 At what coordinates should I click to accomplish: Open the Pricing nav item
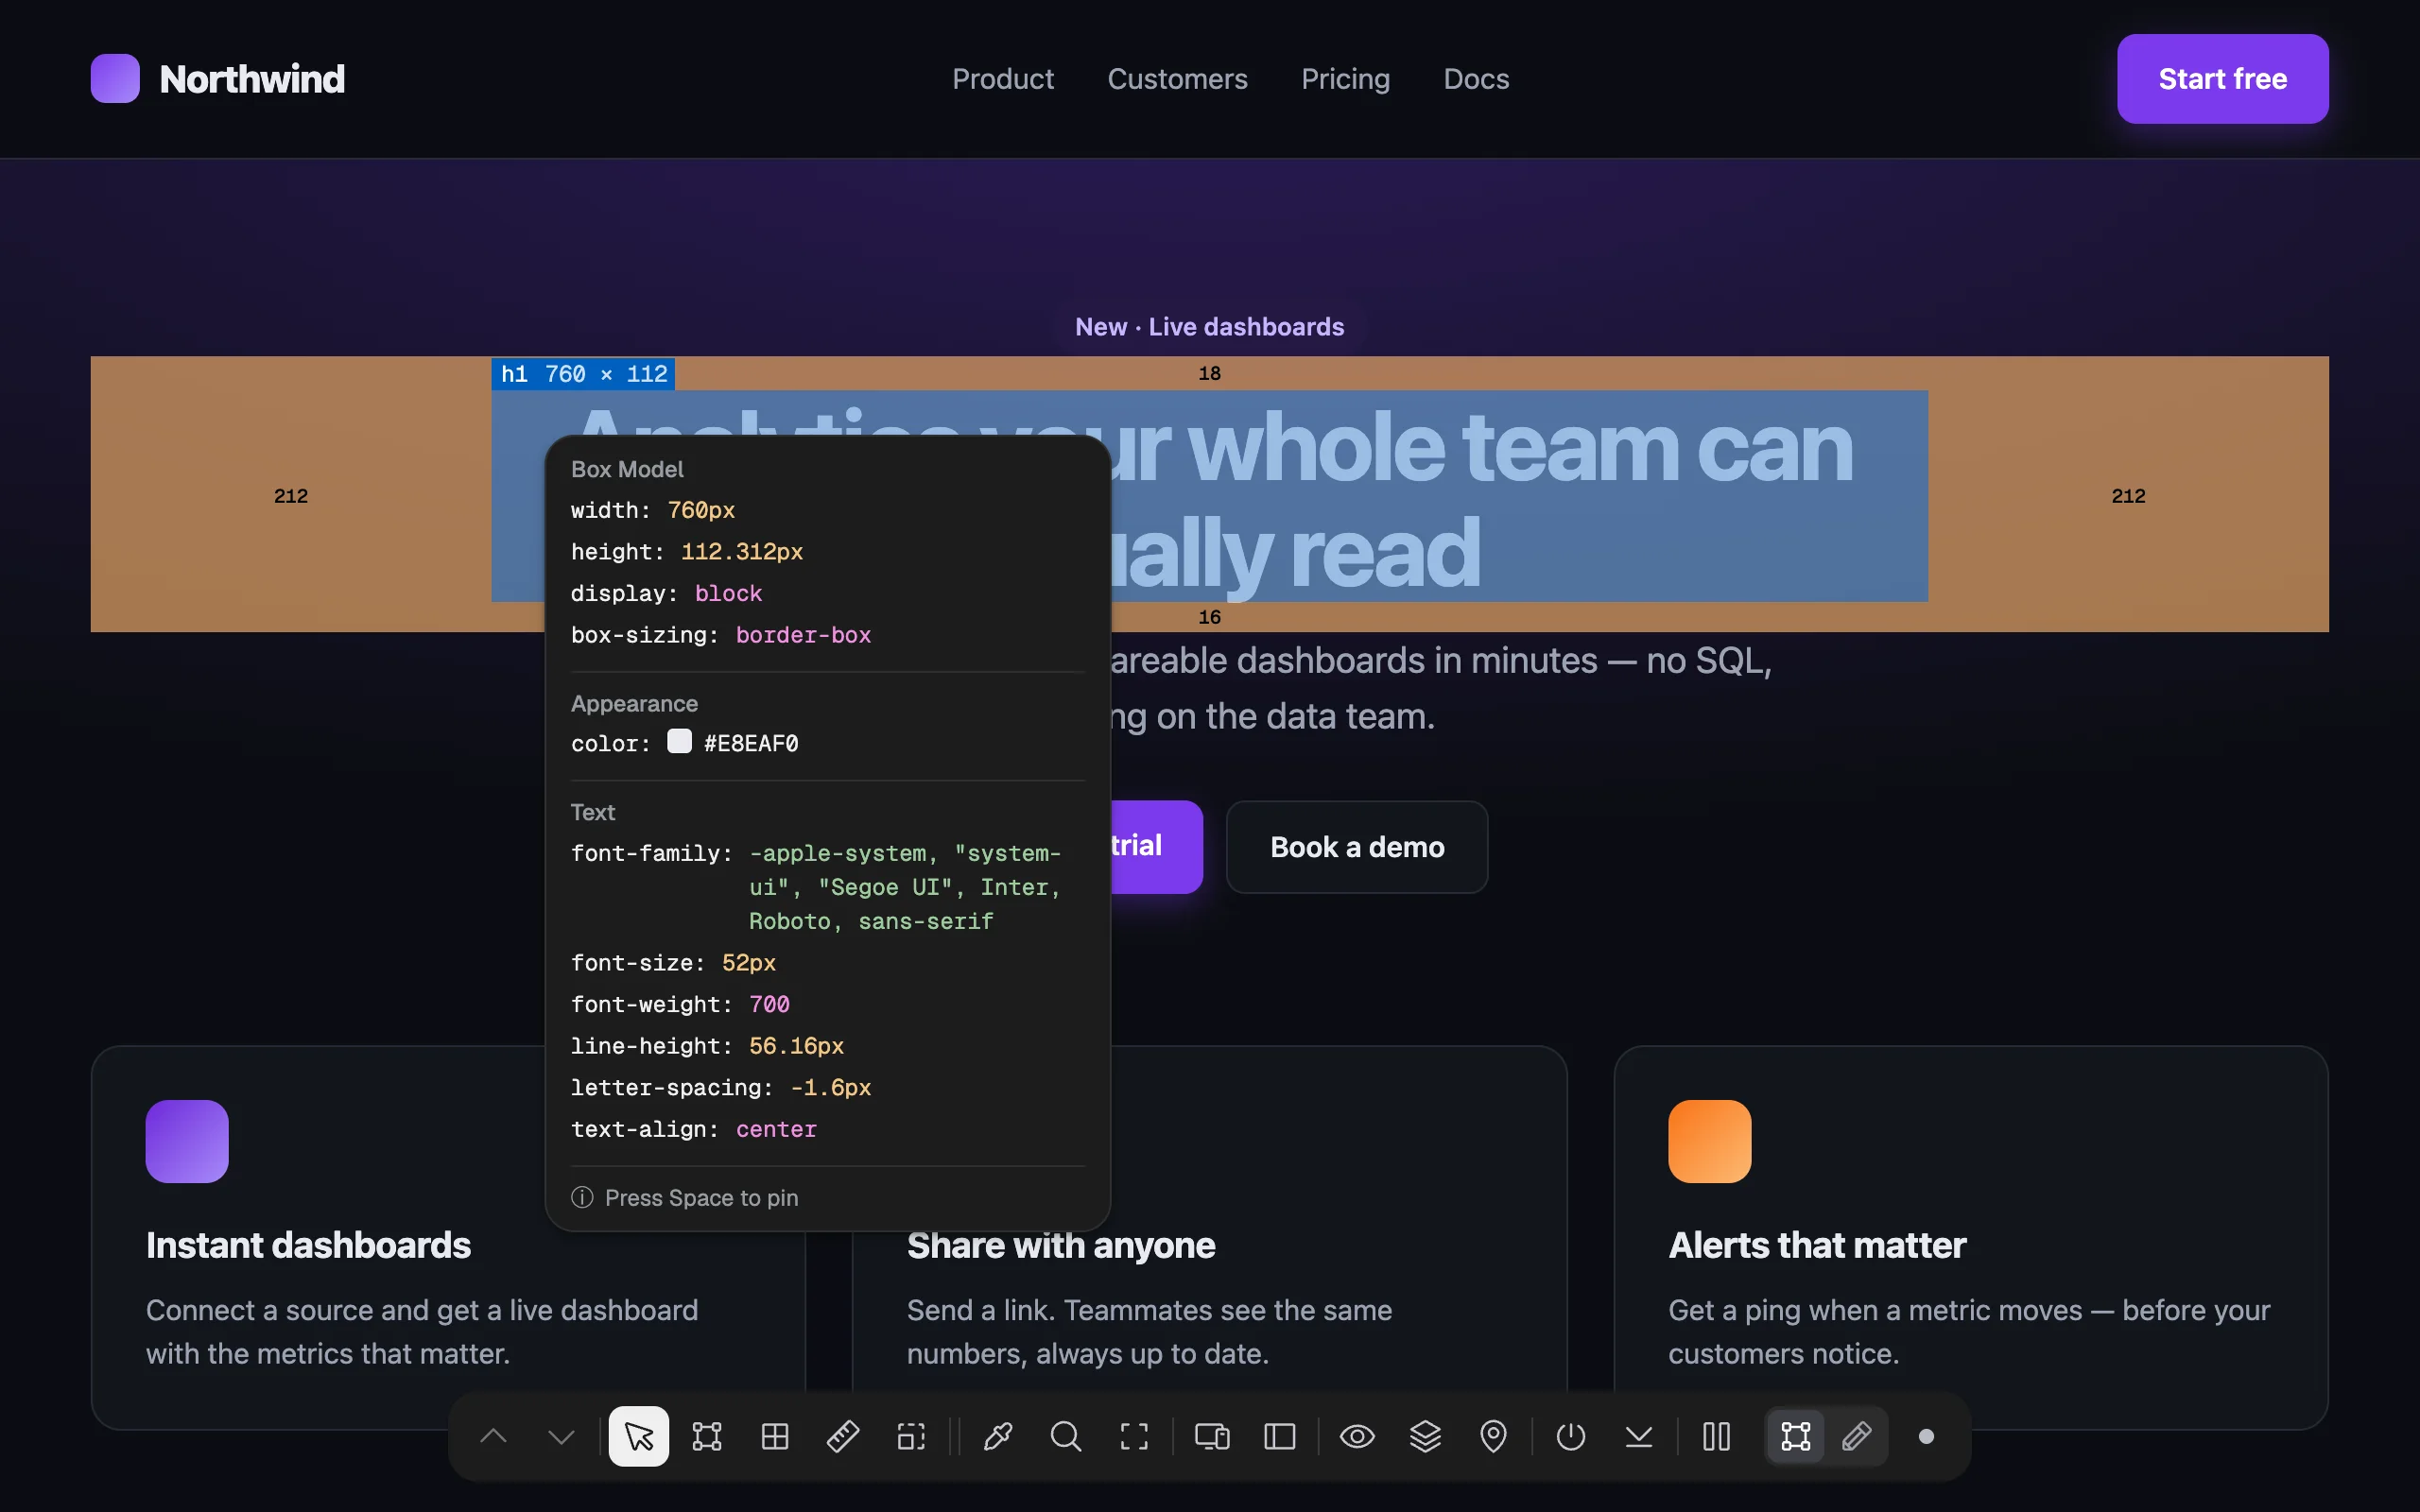(1345, 79)
